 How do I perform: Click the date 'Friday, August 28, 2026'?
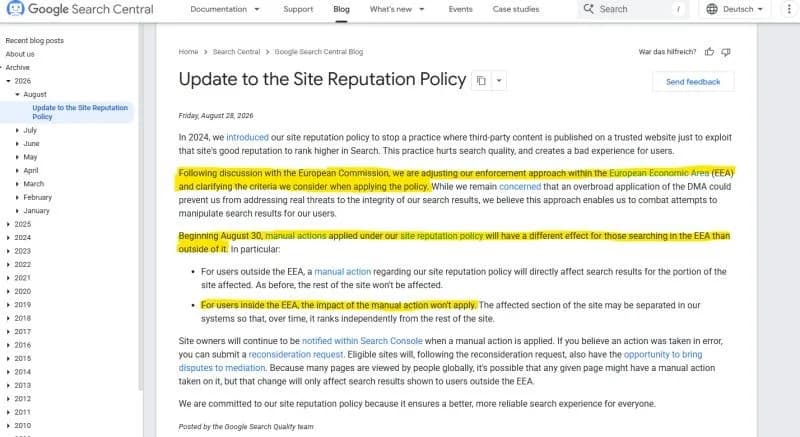click(216, 116)
